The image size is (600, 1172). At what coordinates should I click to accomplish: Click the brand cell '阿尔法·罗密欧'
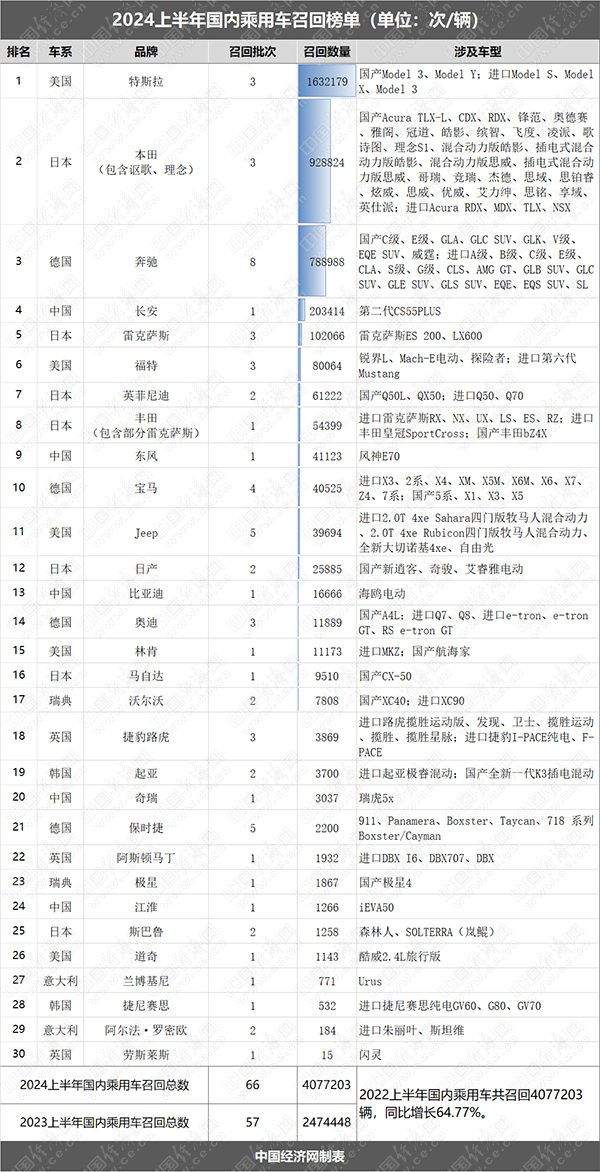(146, 1030)
